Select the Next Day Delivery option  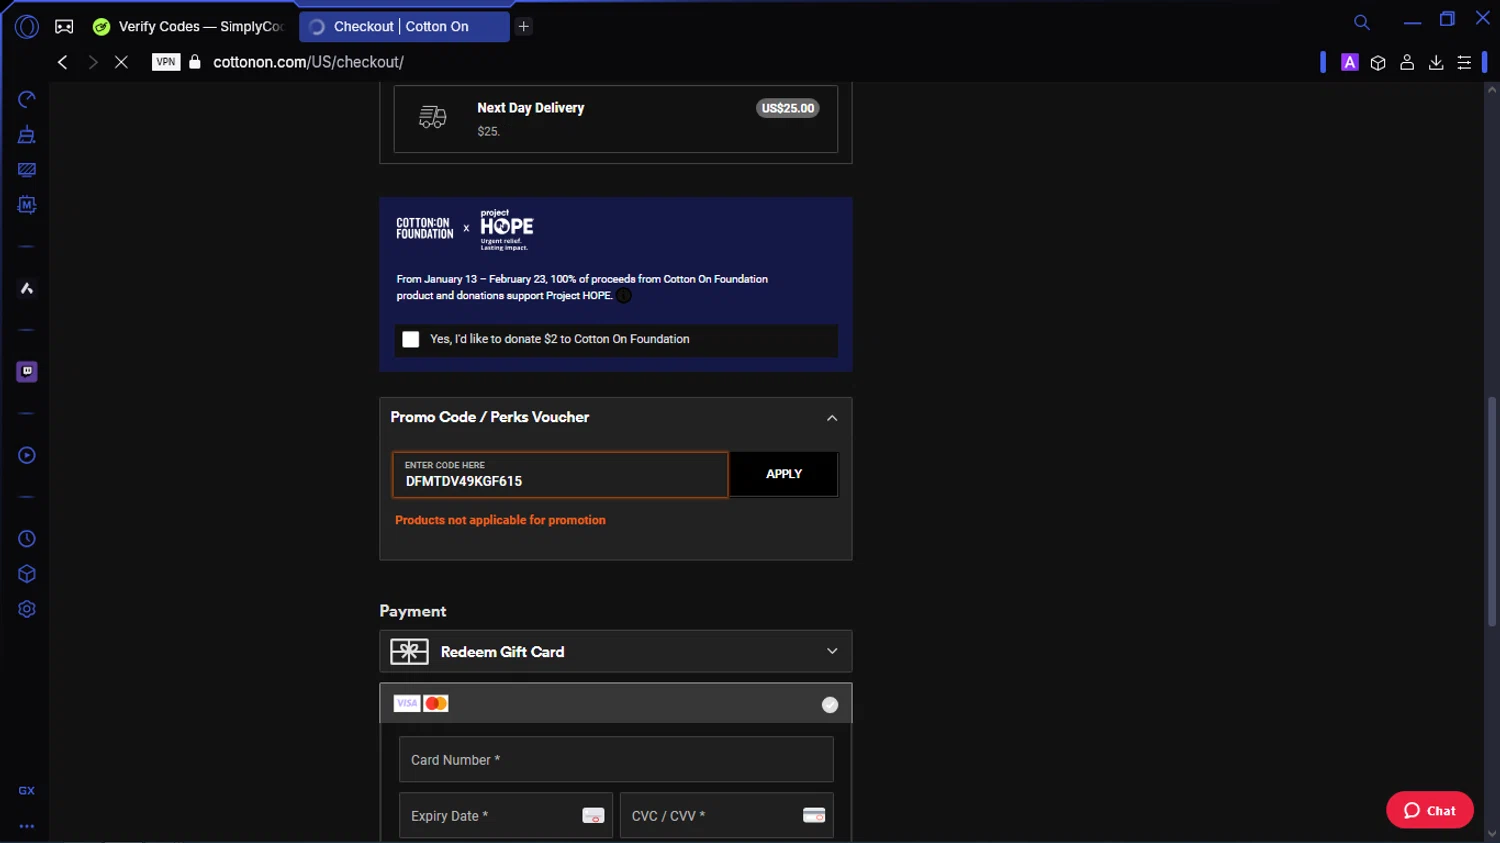tap(616, 119)
